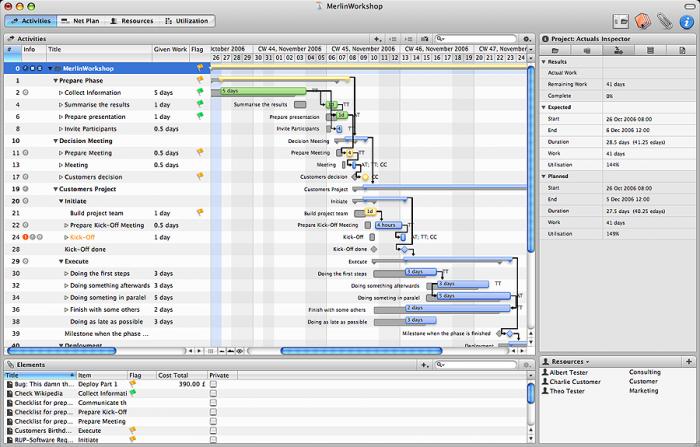The height and width of the screenshot is (447, 700).
Task: Sort elements by the Item column header
Action: click(102, 376)
